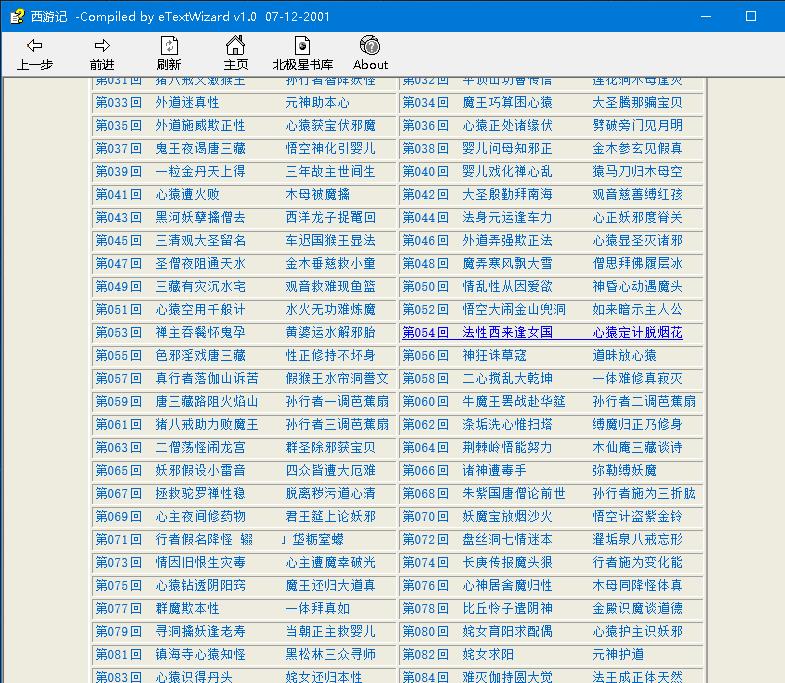Open chapter 第064回 荆棘岭悟能努力
785x683 pixels.
[x=542, y=448]
